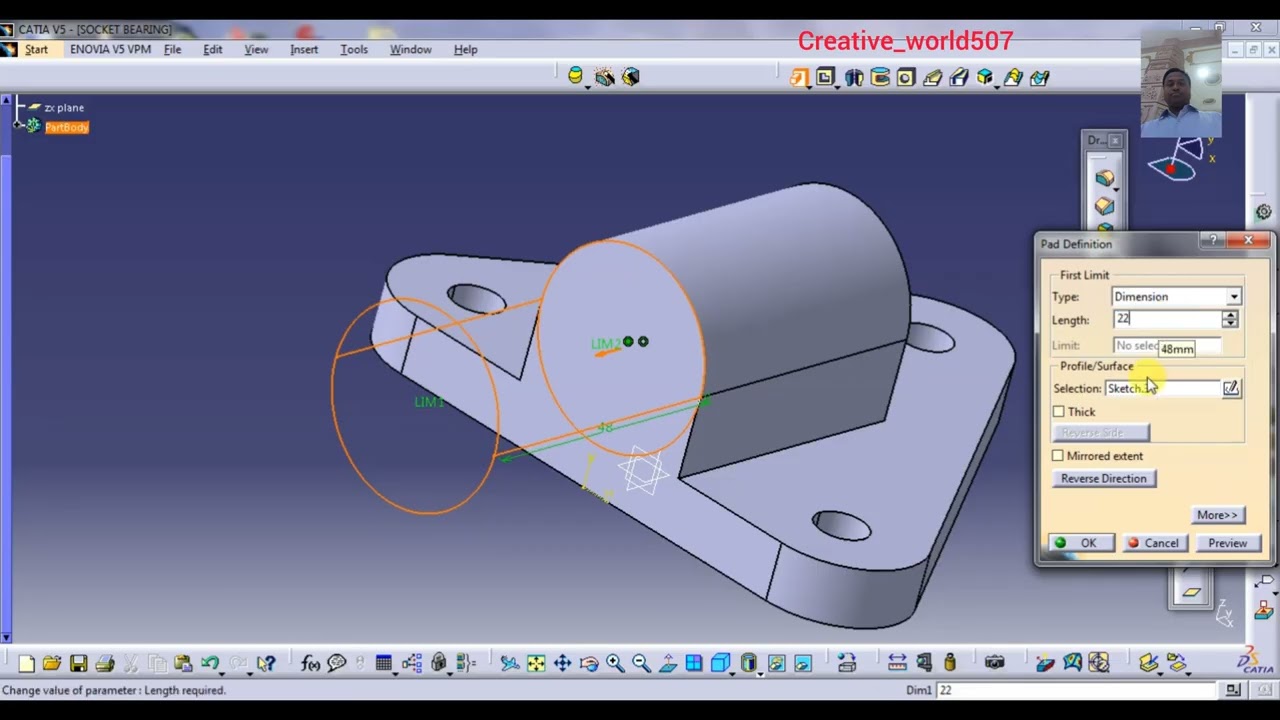Open the Formula f(x) tool
Screen dimensions: 1280x720
click(310, 663)
